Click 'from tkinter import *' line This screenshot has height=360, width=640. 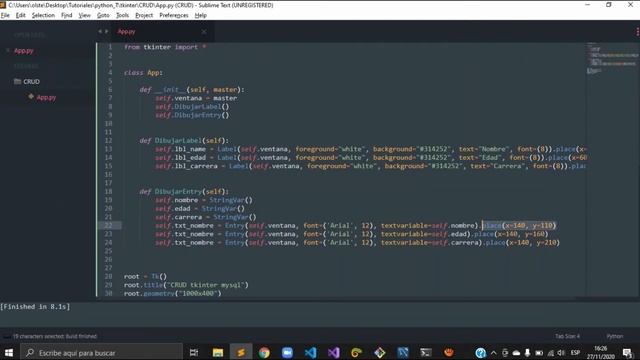tap(165, 47)
